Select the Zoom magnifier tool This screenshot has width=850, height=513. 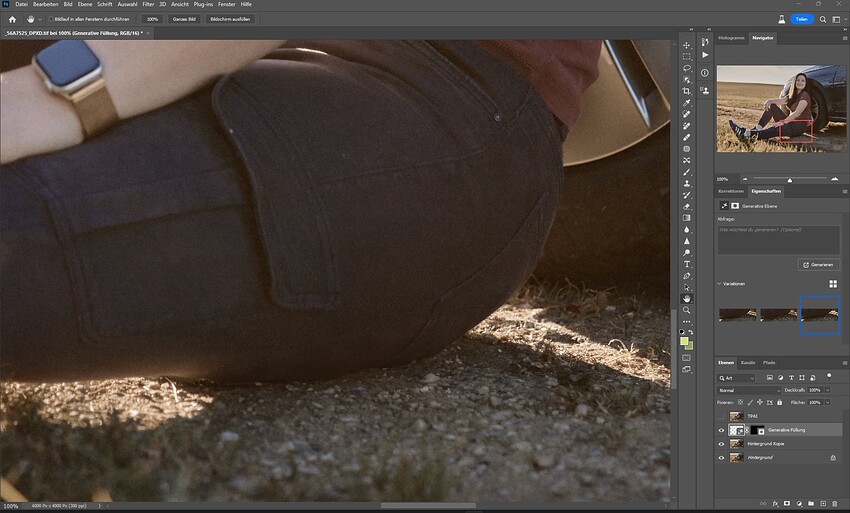(x=687, y=310)
